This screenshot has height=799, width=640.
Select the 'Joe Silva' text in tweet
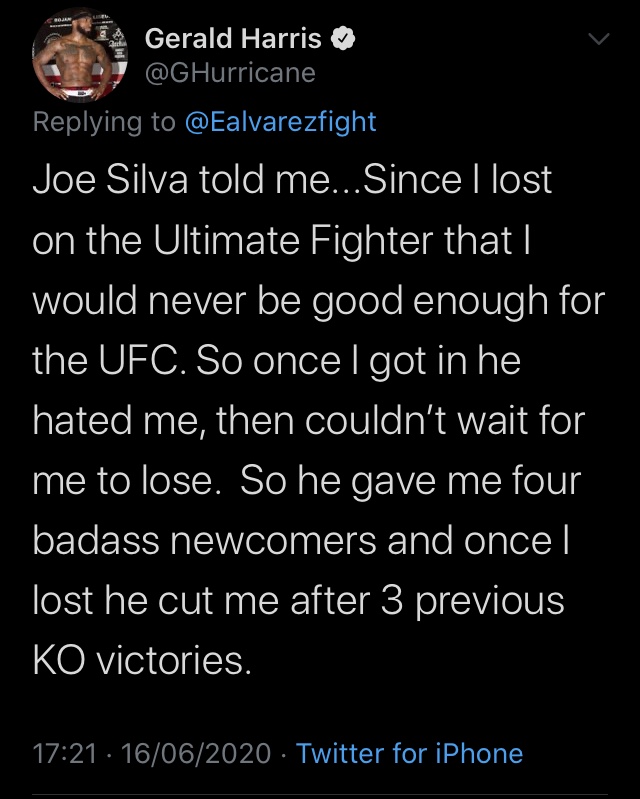point(111,180)
